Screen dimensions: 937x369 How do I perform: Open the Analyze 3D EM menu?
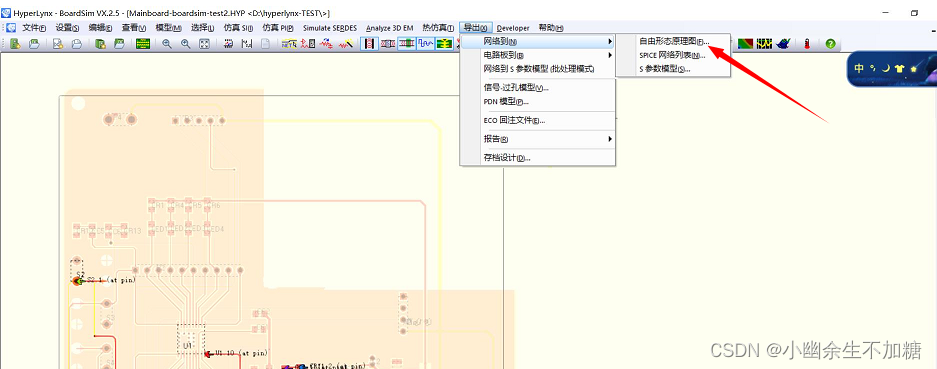tap(390, 28)
